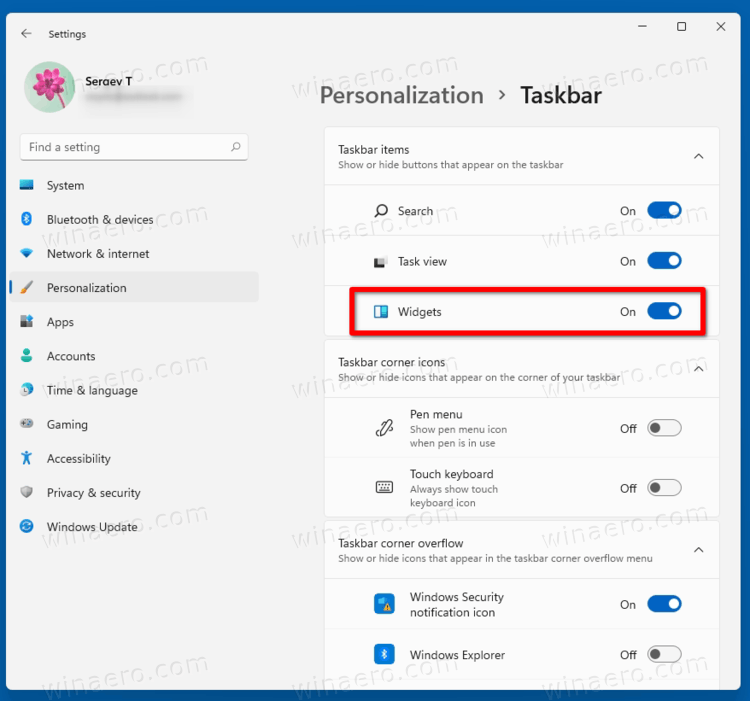750x701 pixels.
Task: Click the Apps icon in sidebar
Action: click(27, 321)
